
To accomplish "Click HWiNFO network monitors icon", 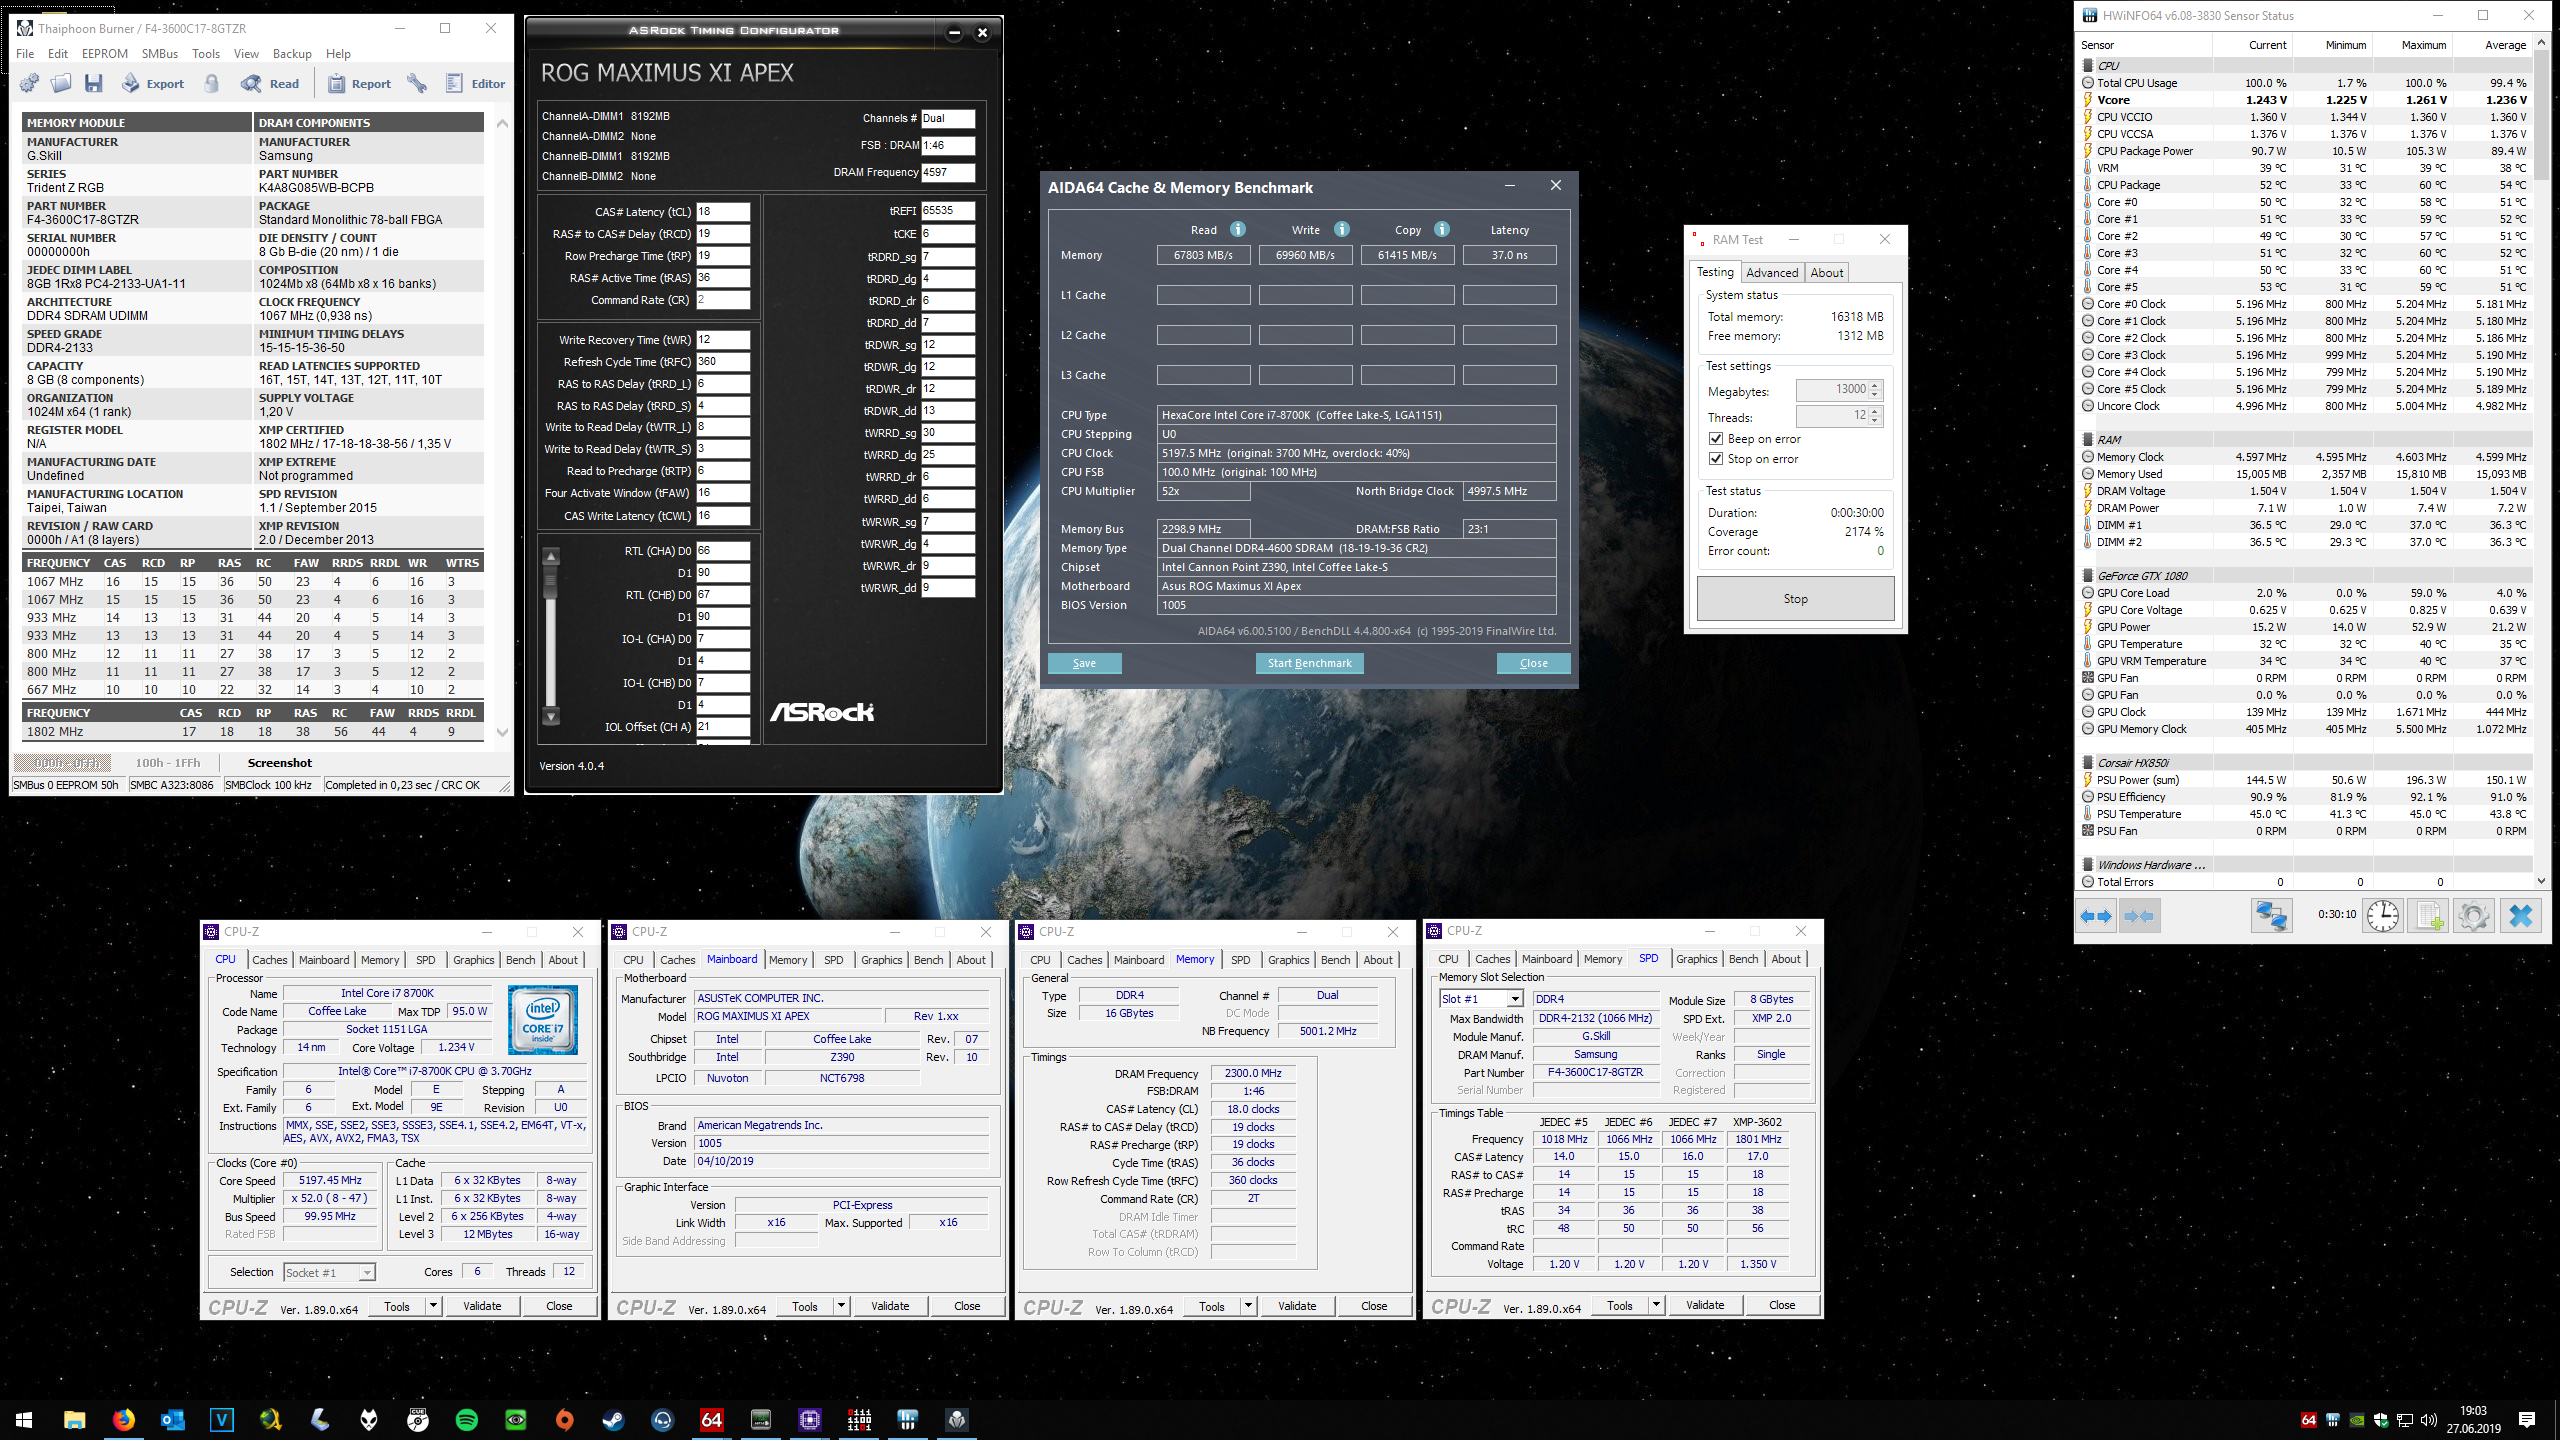I will 2271,916.
